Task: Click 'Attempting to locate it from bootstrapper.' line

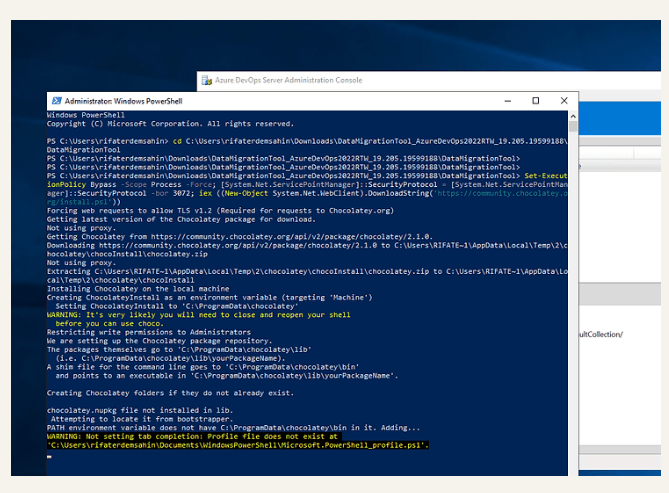Action: [x=142, y=419]
